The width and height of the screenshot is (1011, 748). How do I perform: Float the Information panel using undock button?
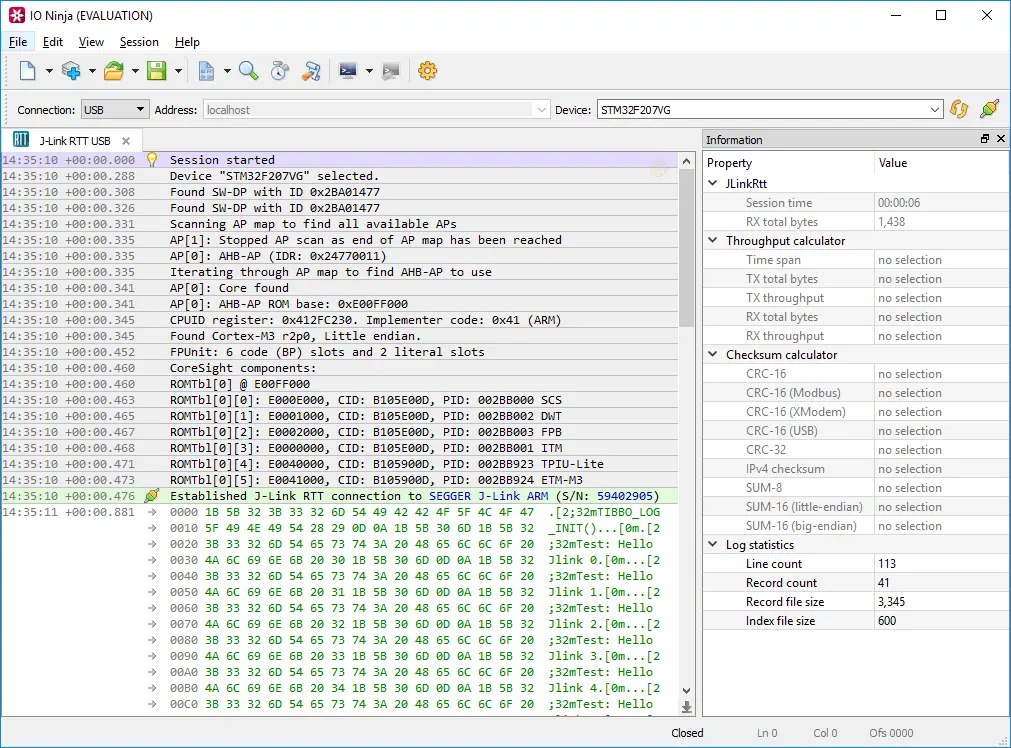(984, 140)
